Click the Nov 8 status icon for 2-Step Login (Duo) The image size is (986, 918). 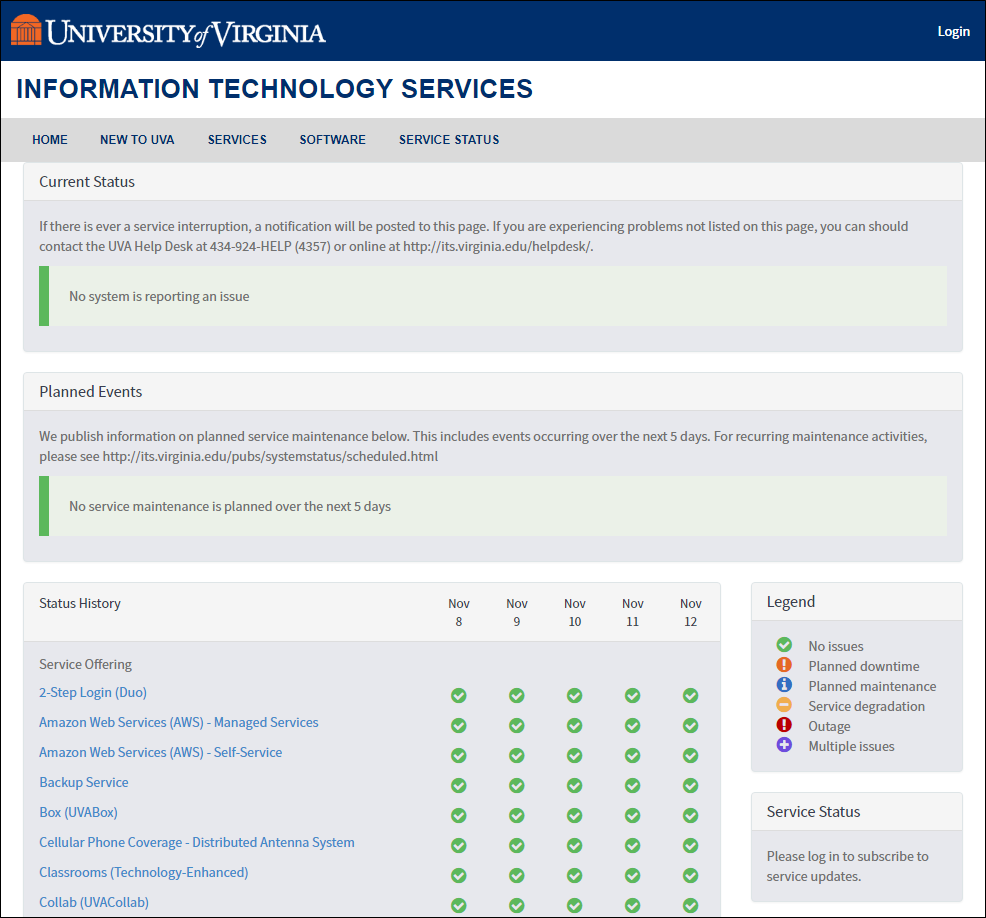pos(459,695)
